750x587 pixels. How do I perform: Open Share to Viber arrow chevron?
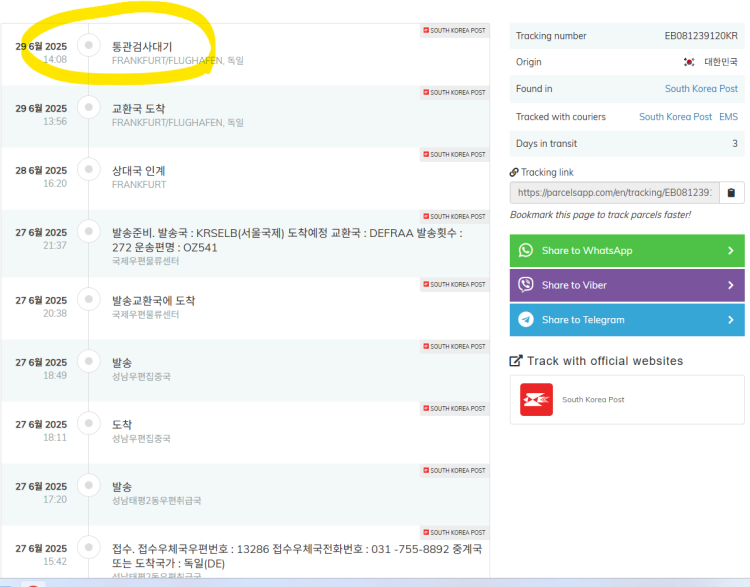(x=730, y=285)
